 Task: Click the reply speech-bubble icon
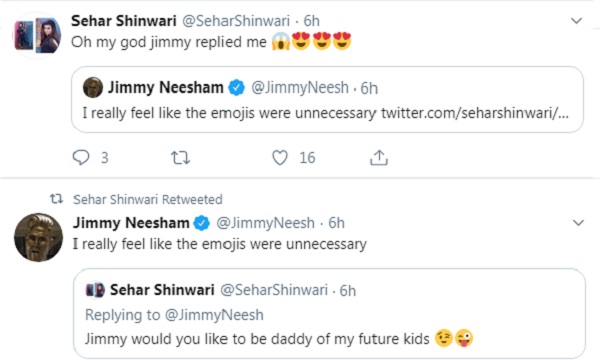point(81,158)
